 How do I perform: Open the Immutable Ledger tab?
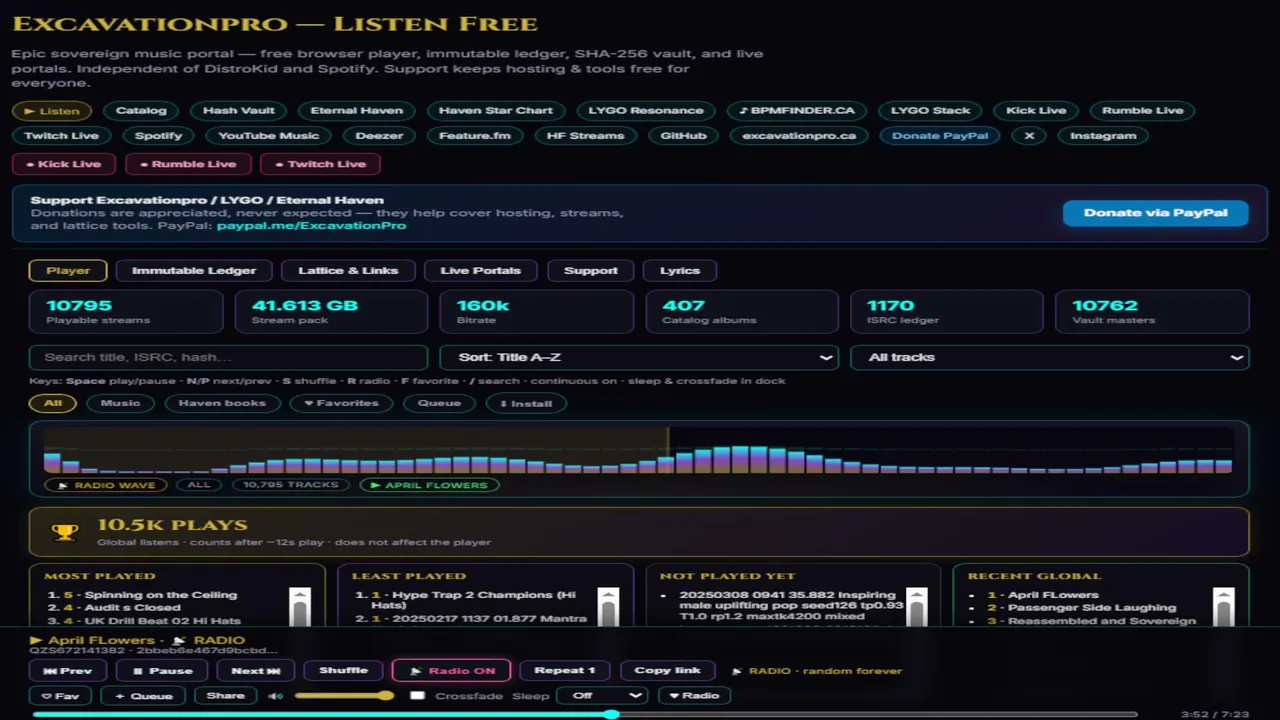coord(194,270)
